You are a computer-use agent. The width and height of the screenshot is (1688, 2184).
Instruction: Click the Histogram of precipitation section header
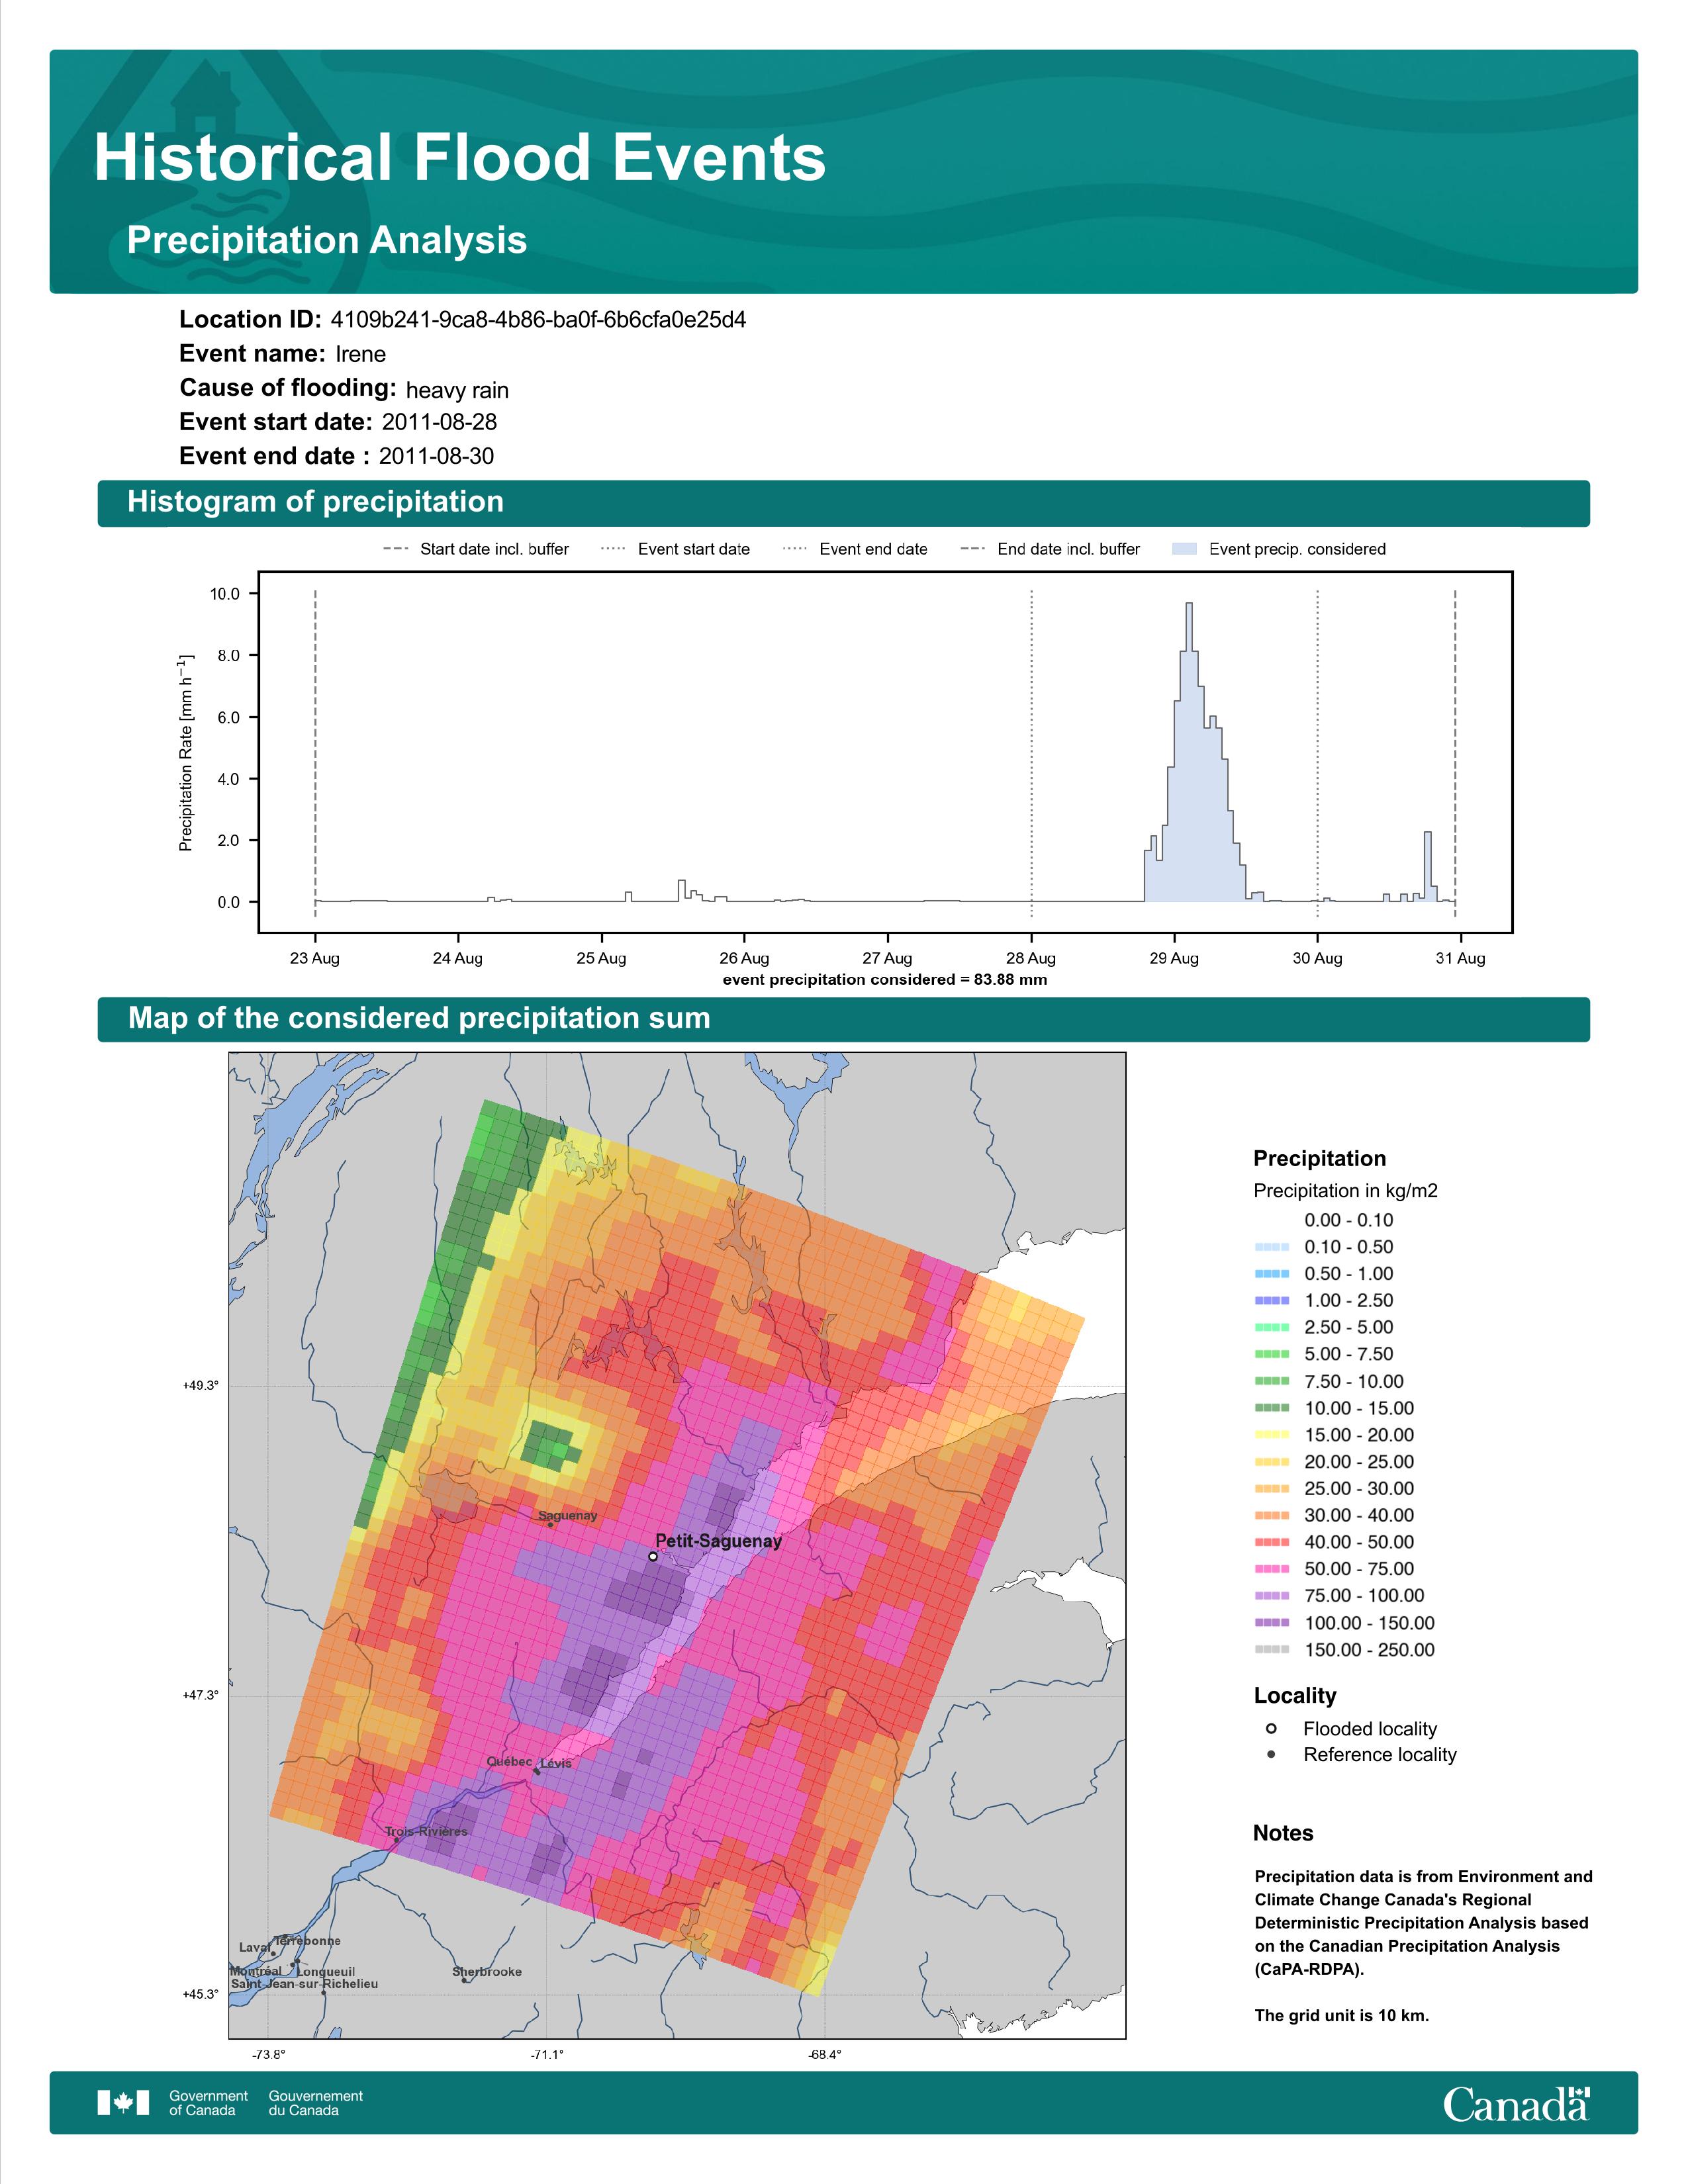(844, 503)
